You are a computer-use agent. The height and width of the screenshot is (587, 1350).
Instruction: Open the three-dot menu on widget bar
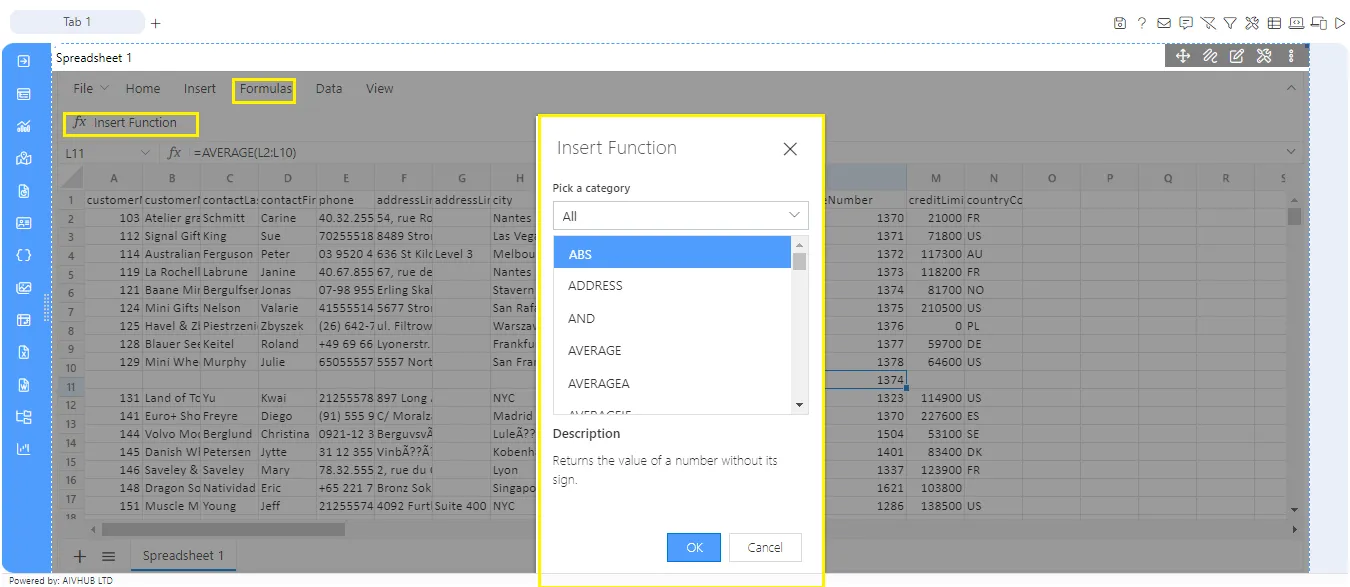1291,56
